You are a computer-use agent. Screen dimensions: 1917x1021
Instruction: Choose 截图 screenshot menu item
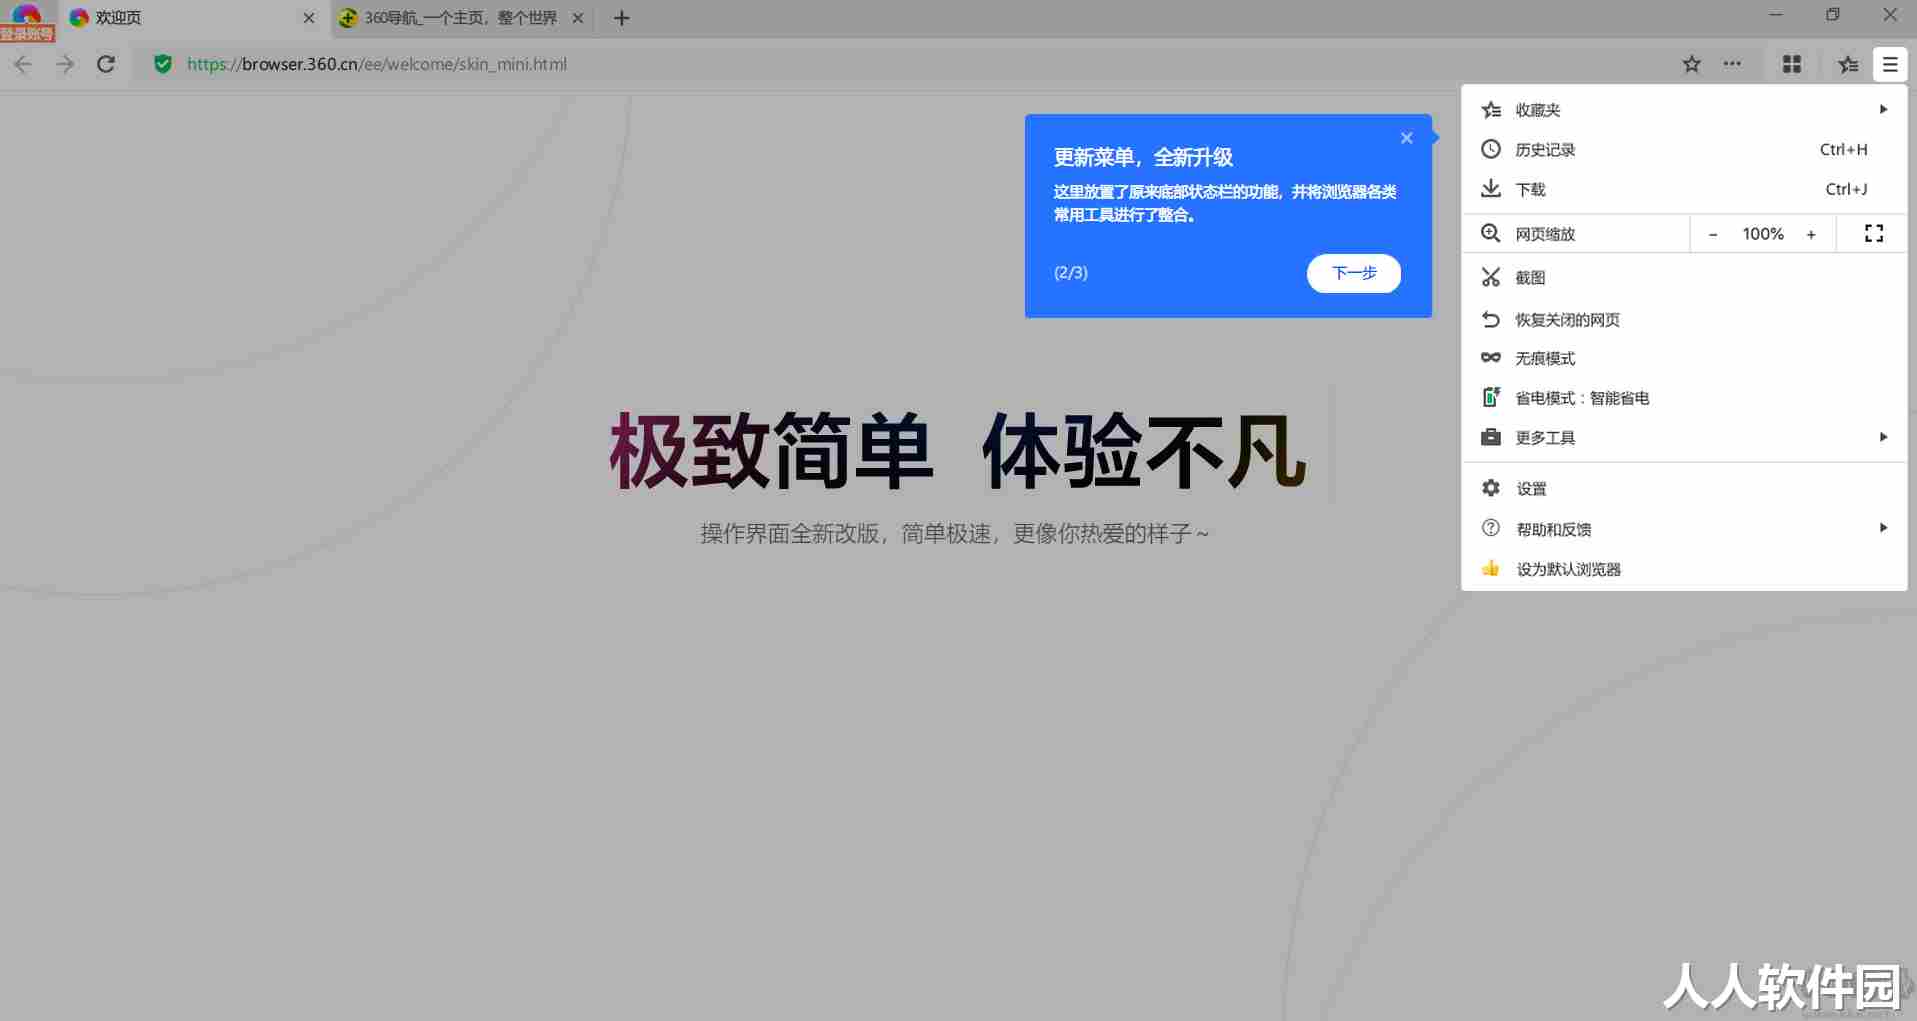coord(1684,277)
